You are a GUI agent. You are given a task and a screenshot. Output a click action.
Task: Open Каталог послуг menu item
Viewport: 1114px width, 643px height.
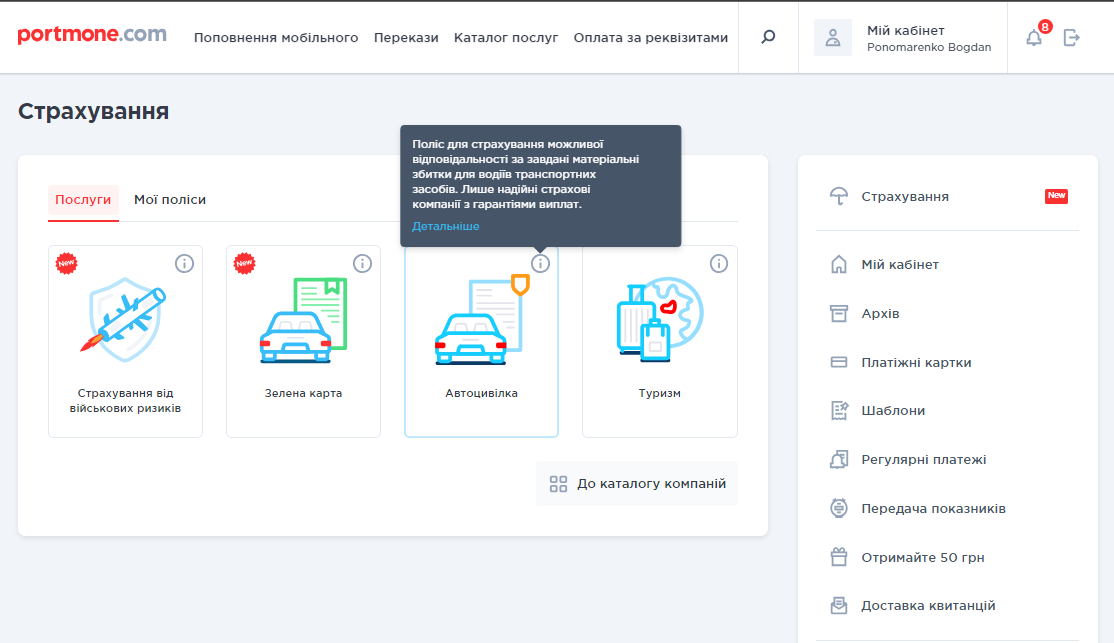tap(506, 38)
